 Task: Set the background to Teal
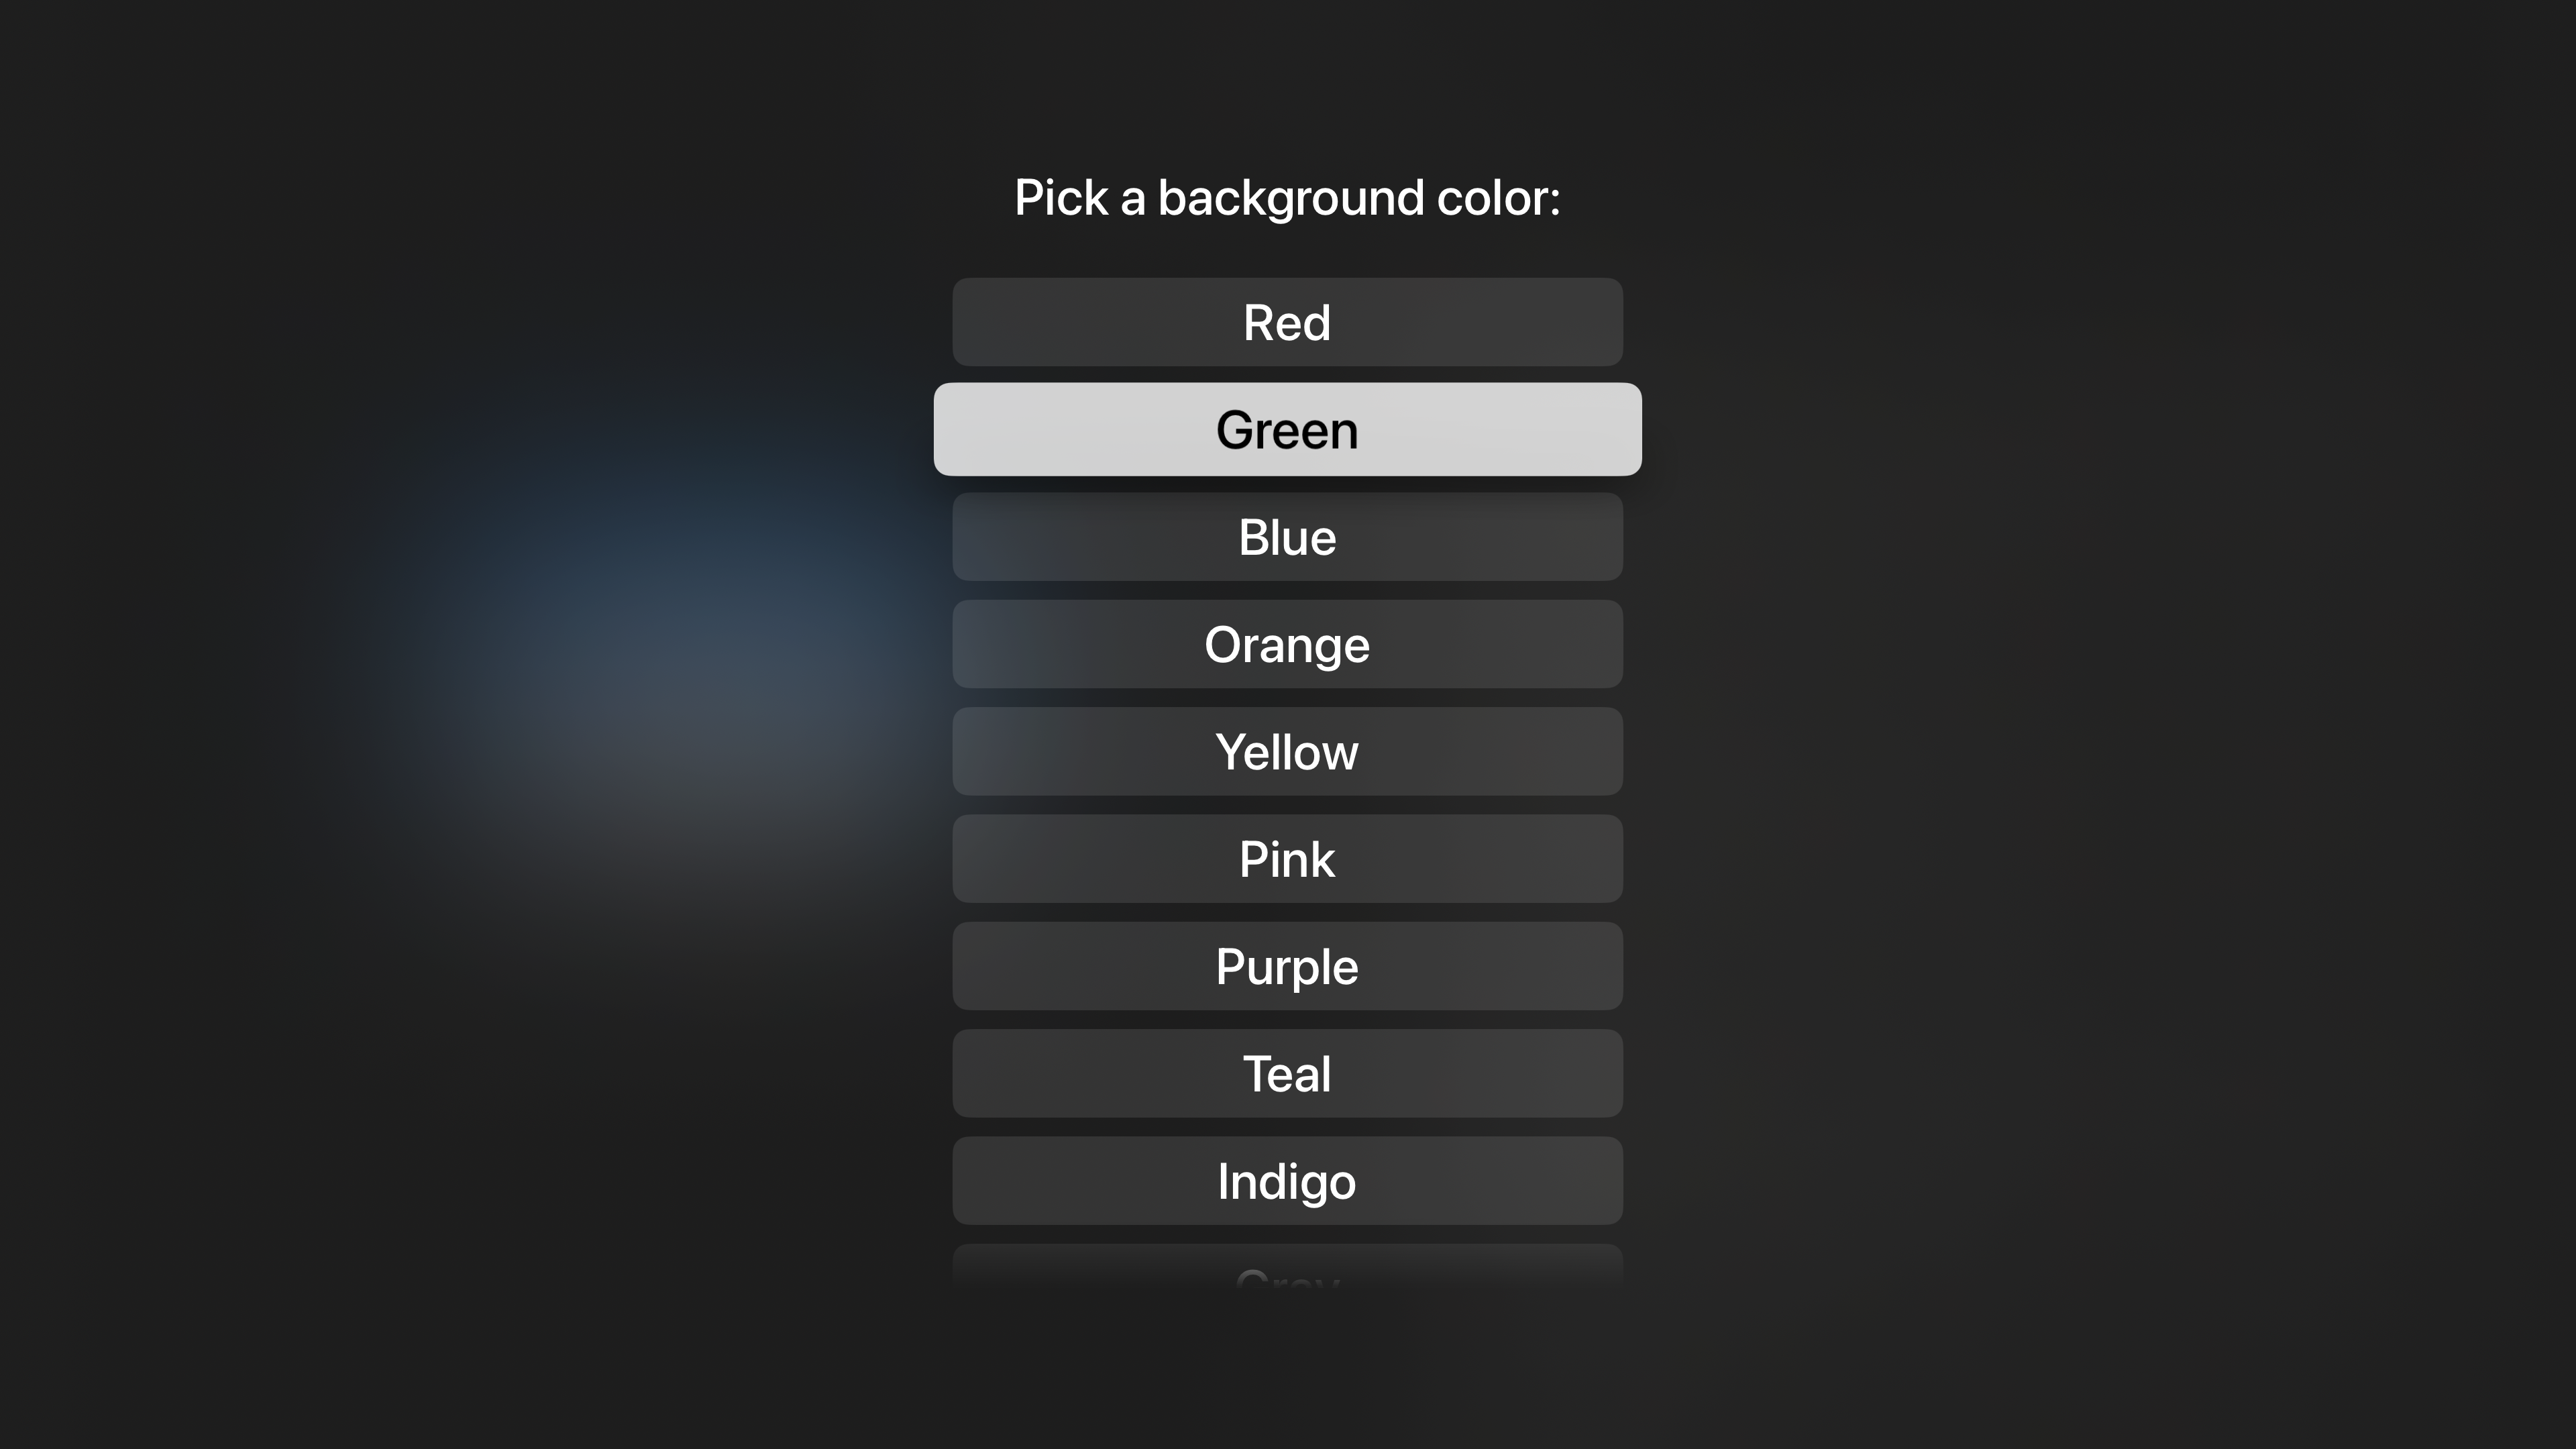point(1287,1073)
